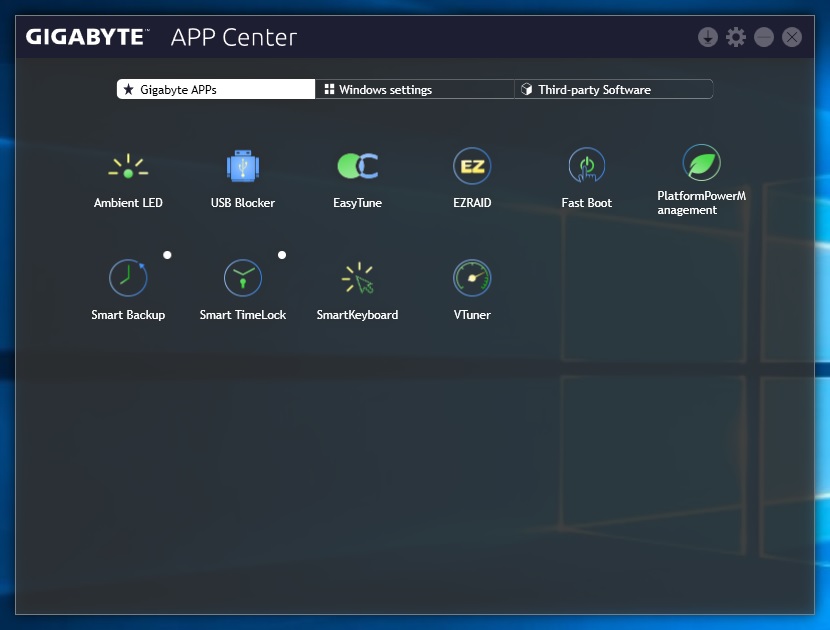This screenshot has width=830, height=630.
Task: Click the "EasyTune" label text
Action: 357,203
